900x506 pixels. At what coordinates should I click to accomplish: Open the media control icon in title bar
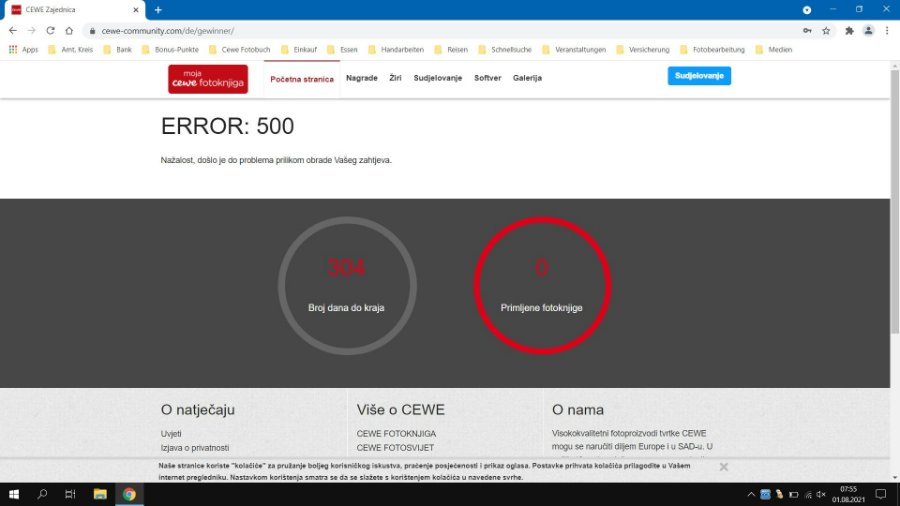coord(806,10)
